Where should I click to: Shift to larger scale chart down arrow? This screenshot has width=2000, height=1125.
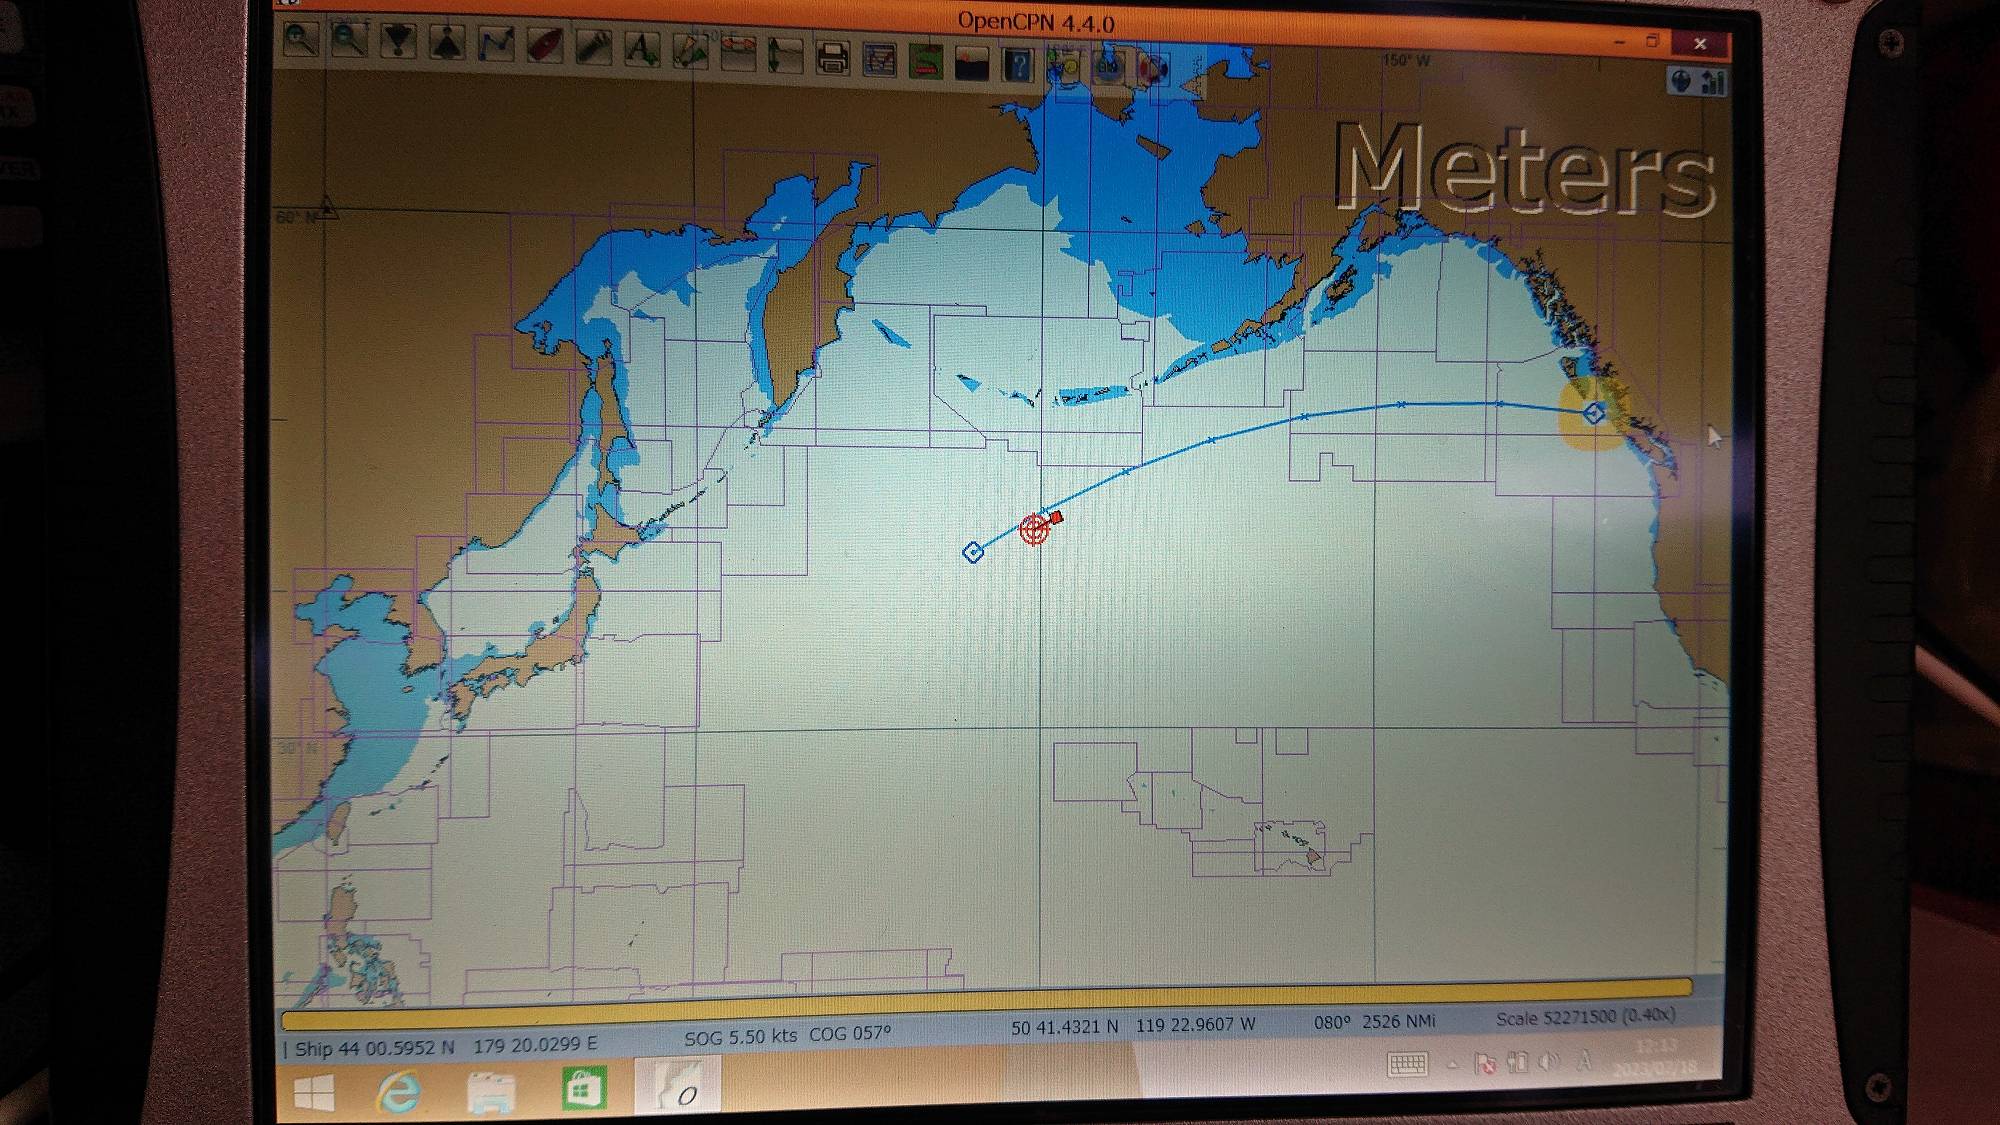coord(398,42)
